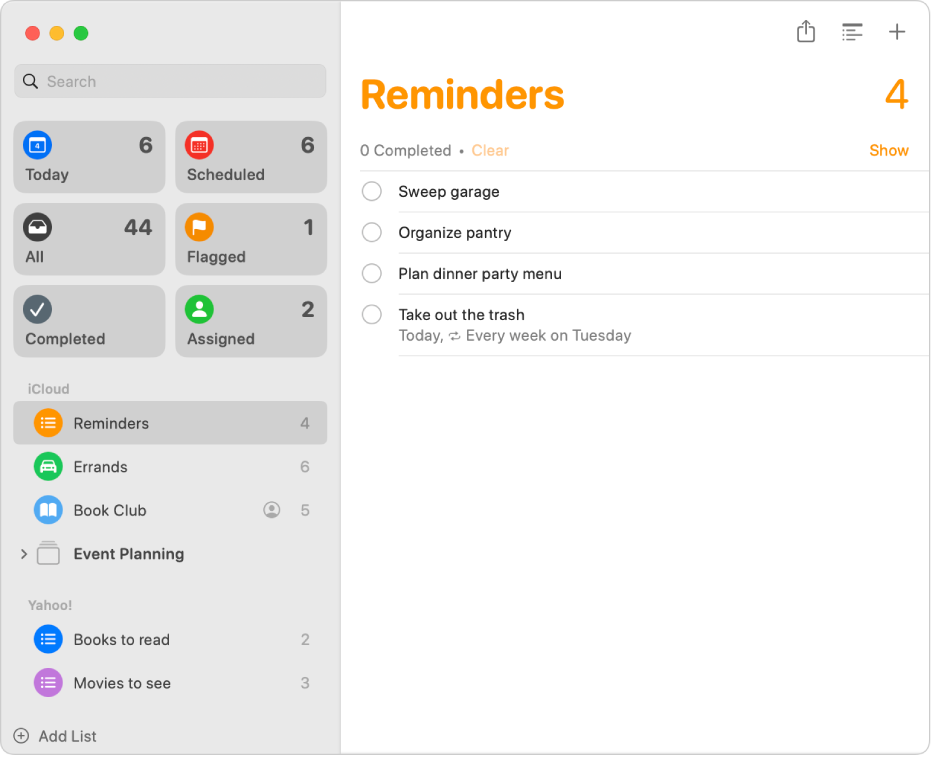Open the Assigned smart list tile
The height and width of the screenshot is (758, 934).
[251, 321]
